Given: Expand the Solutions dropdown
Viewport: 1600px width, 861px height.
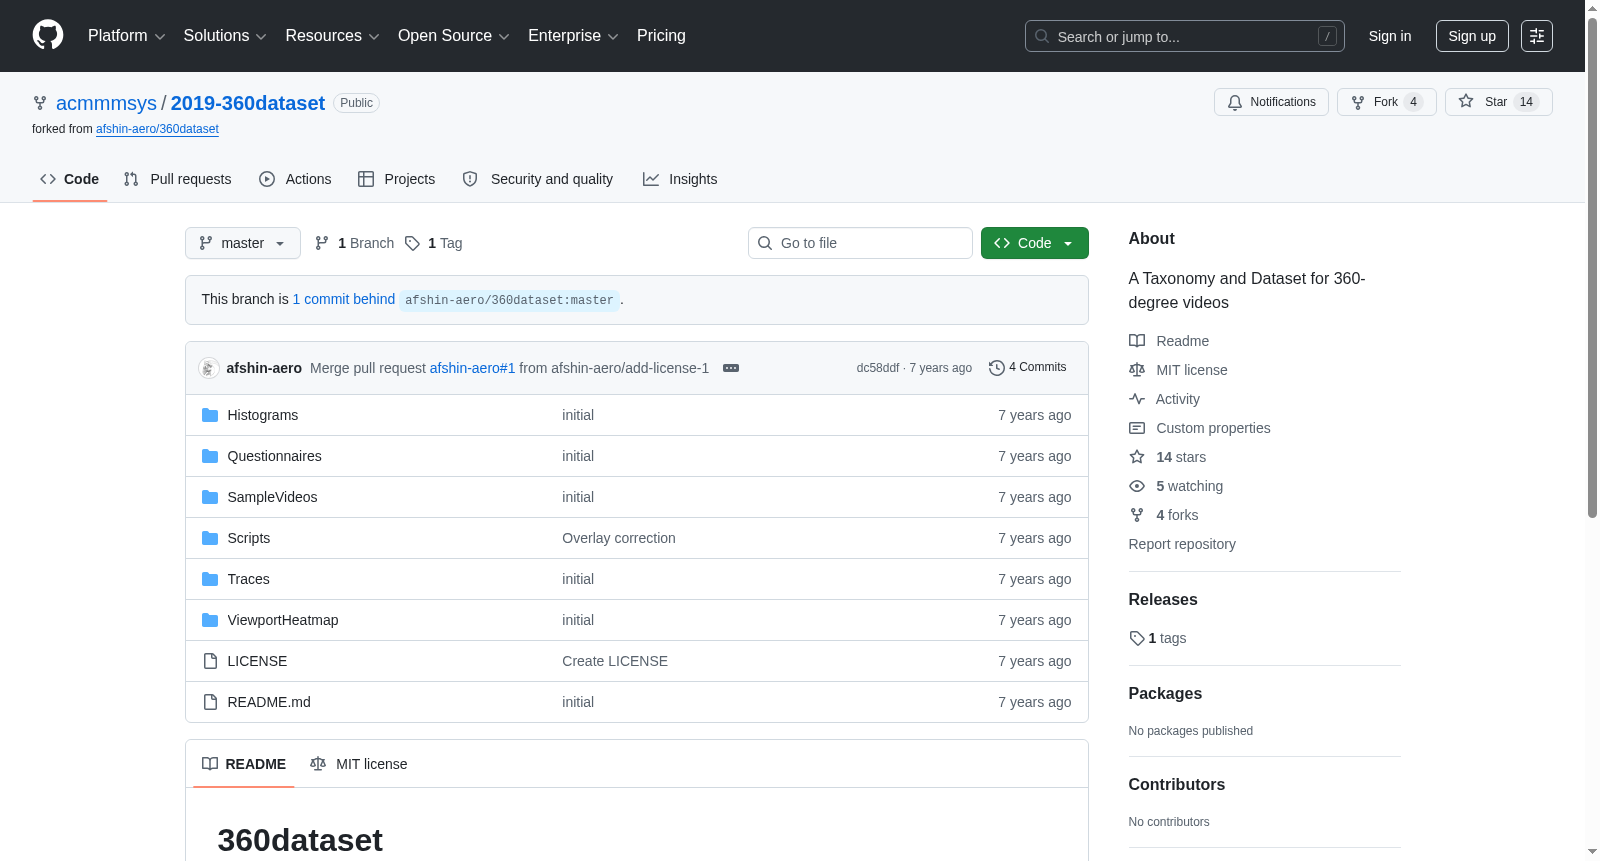Looking at the screenshot, I should [x=225, y=36].
